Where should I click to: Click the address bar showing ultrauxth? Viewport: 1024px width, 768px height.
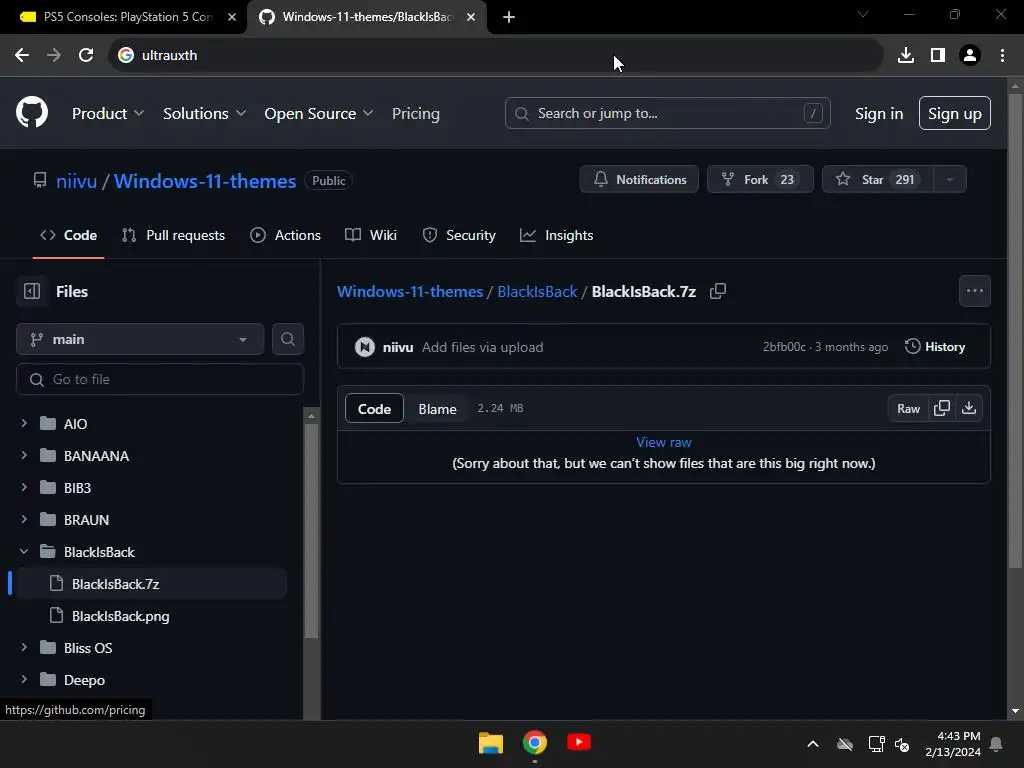[x=496, y=56]
